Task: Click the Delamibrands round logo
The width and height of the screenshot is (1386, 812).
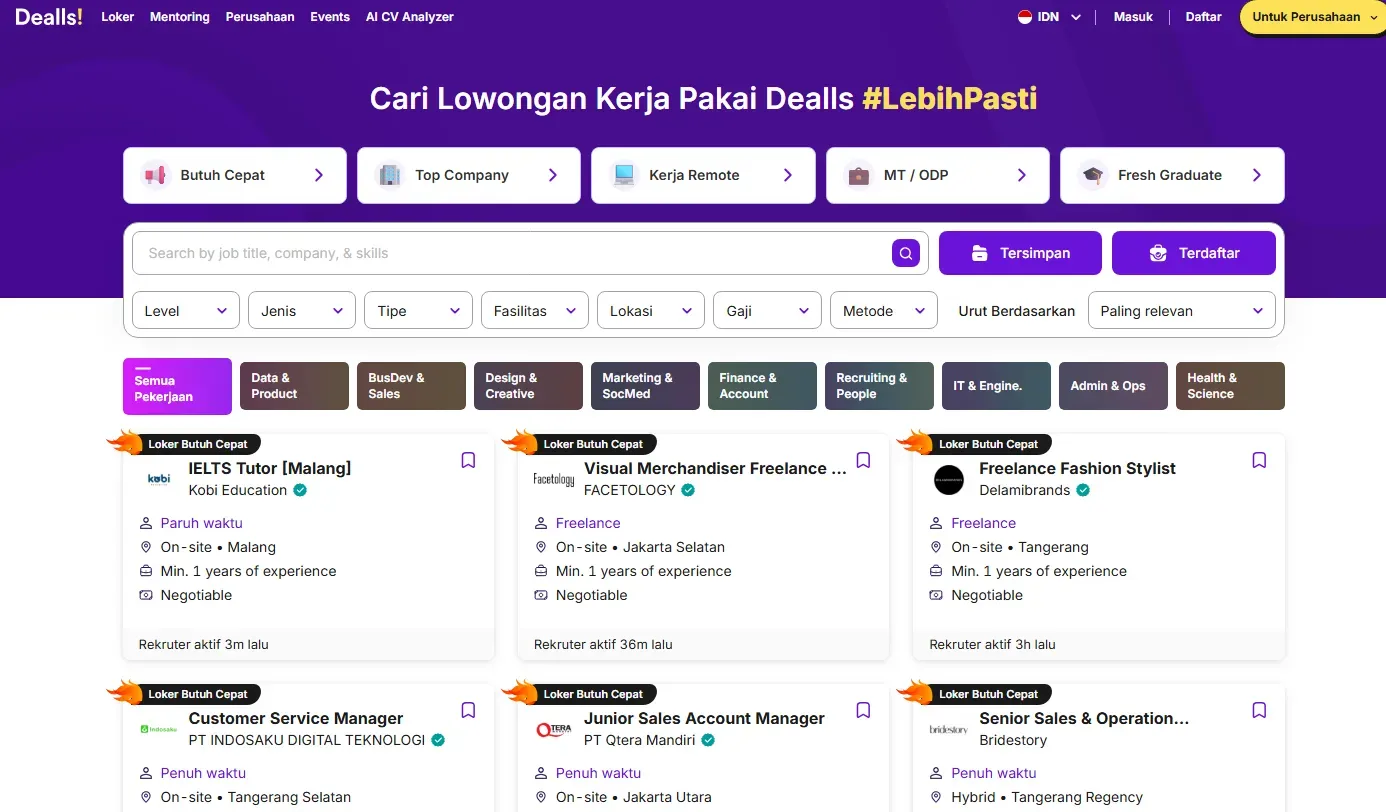Action: pyautogui.click(x=948, y=479)
